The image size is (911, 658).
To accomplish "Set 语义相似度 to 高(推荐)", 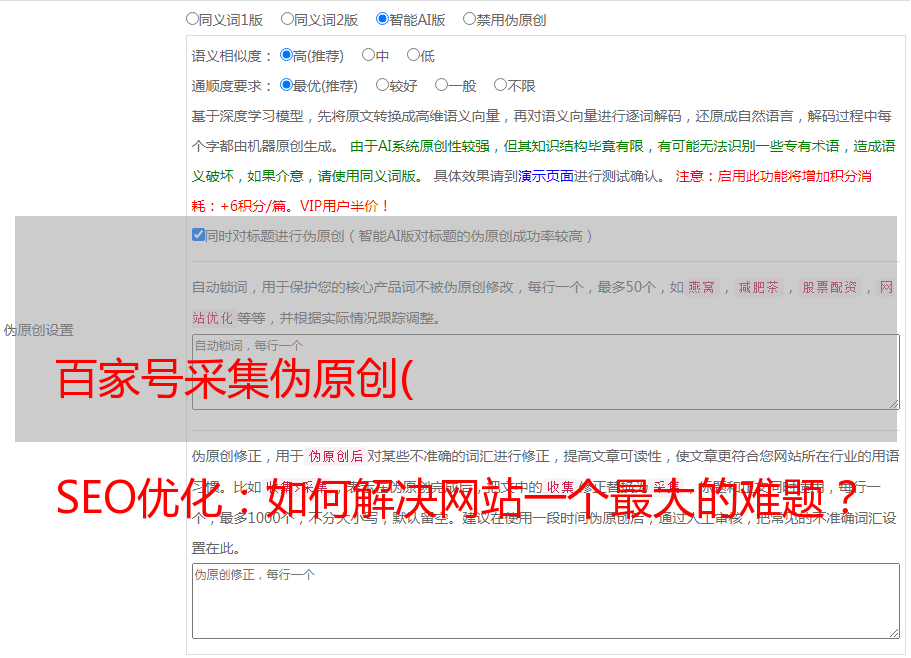I will point(286,55).
